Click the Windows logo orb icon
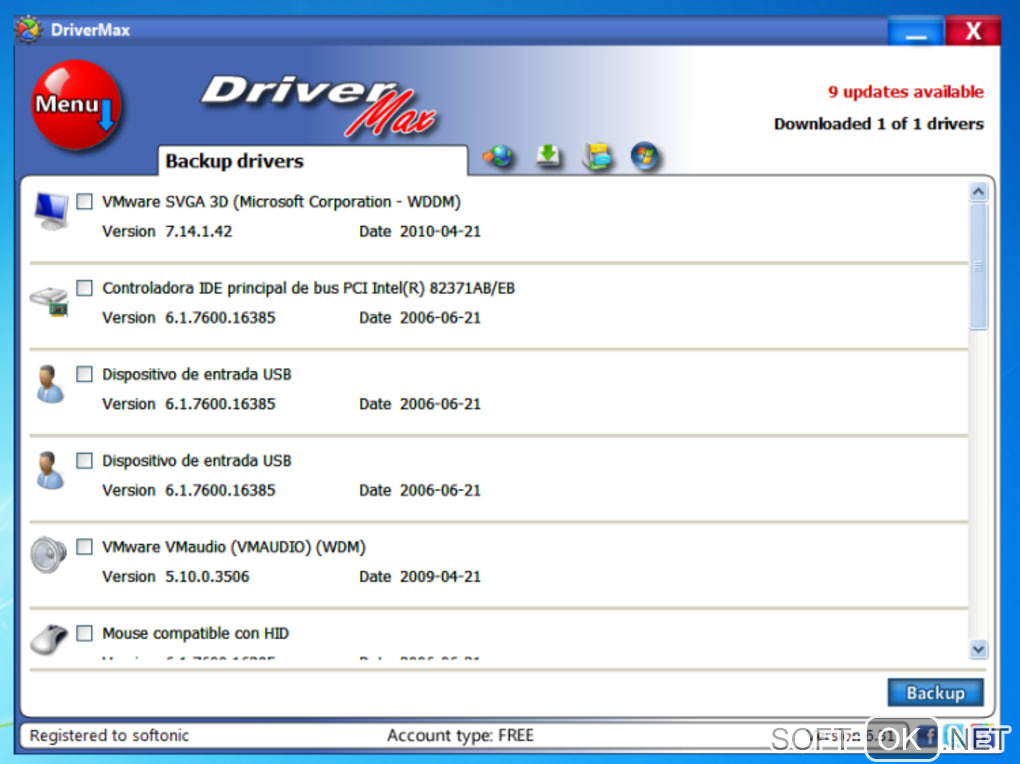Viewport: 1020px width, 764px height. tap(645, 156)
